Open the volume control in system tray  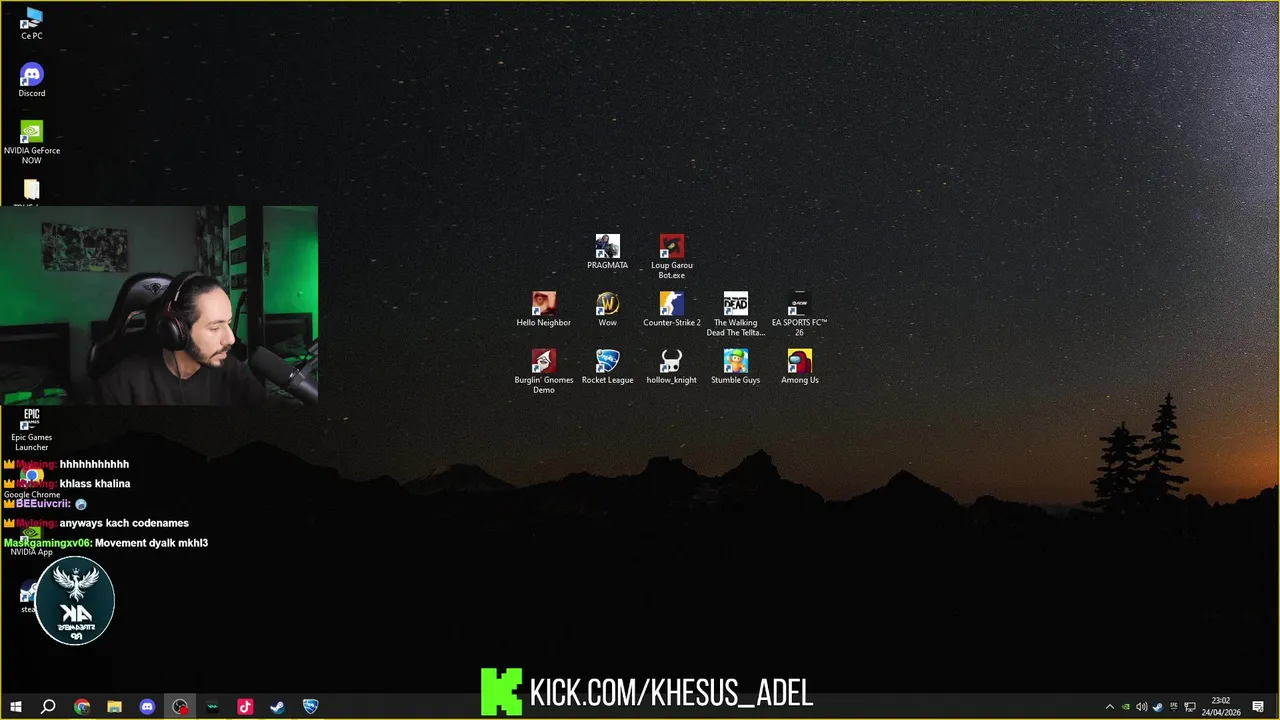tap(1141, 707)
